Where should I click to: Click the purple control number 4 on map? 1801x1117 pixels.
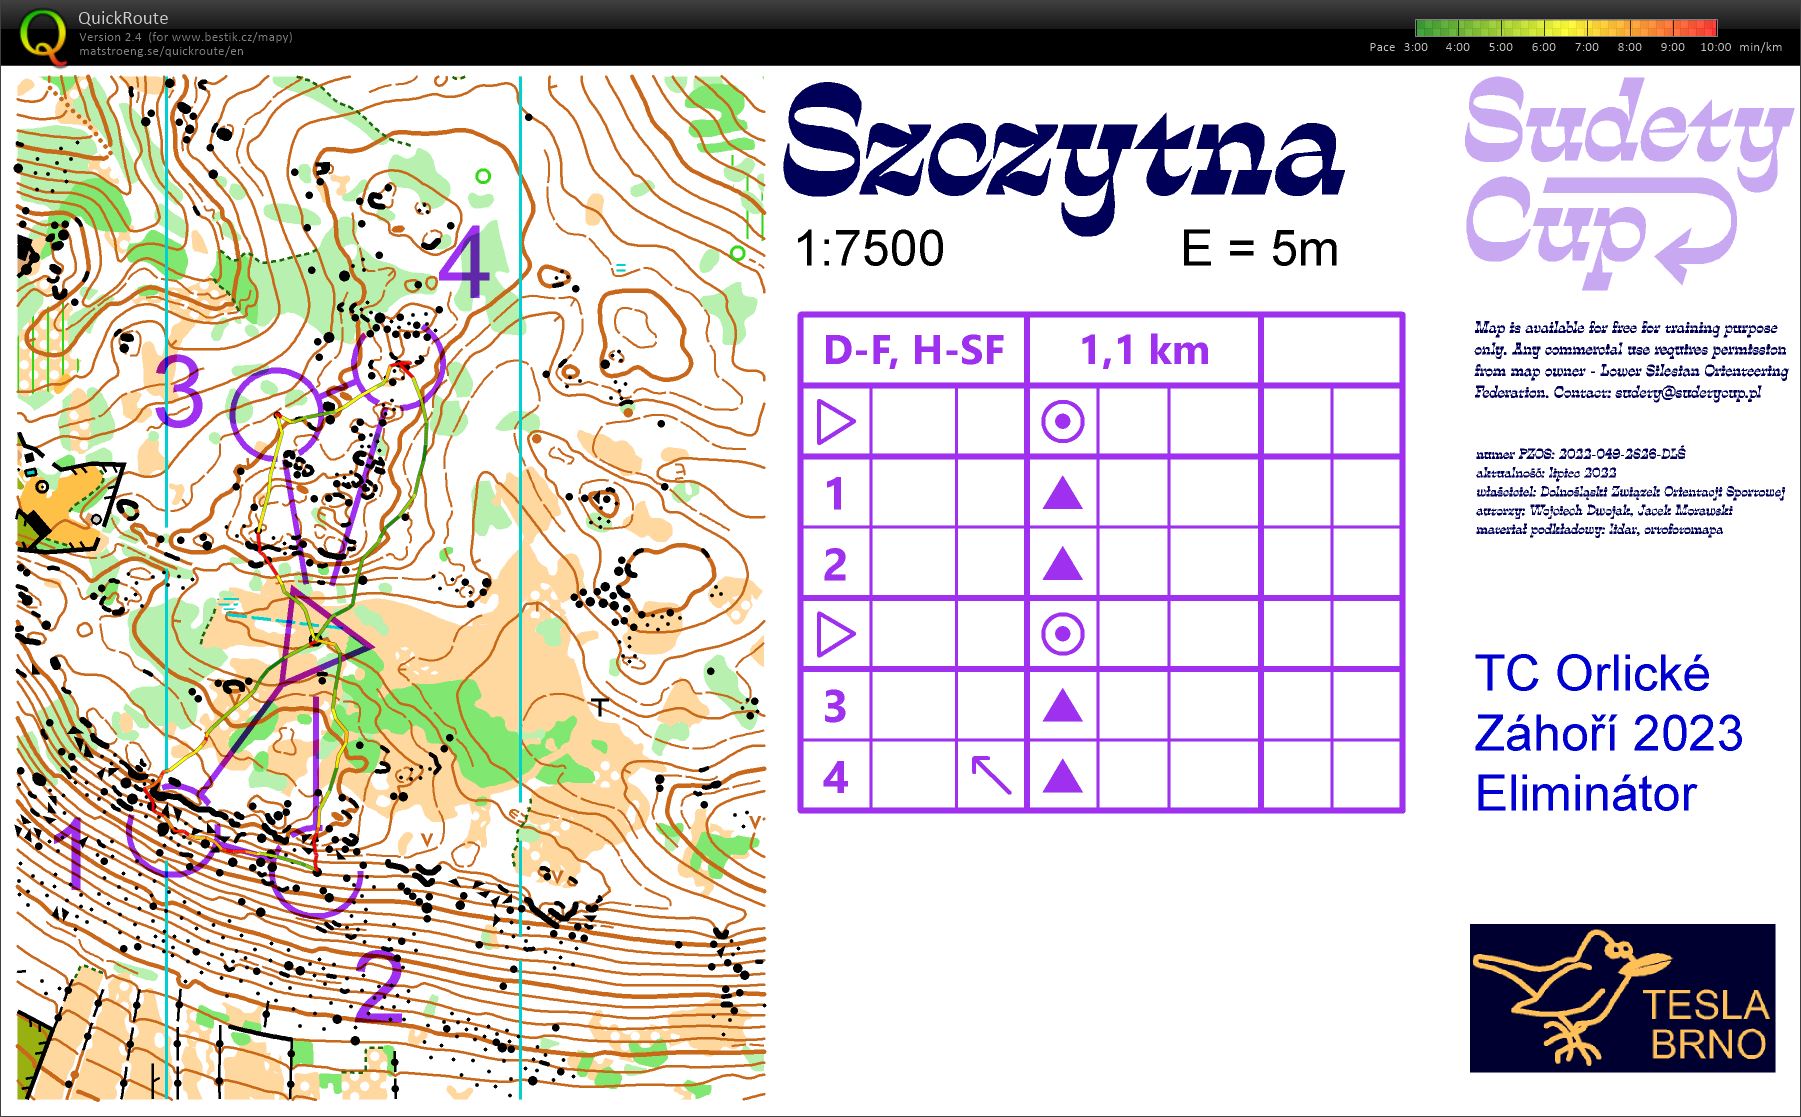464,263
